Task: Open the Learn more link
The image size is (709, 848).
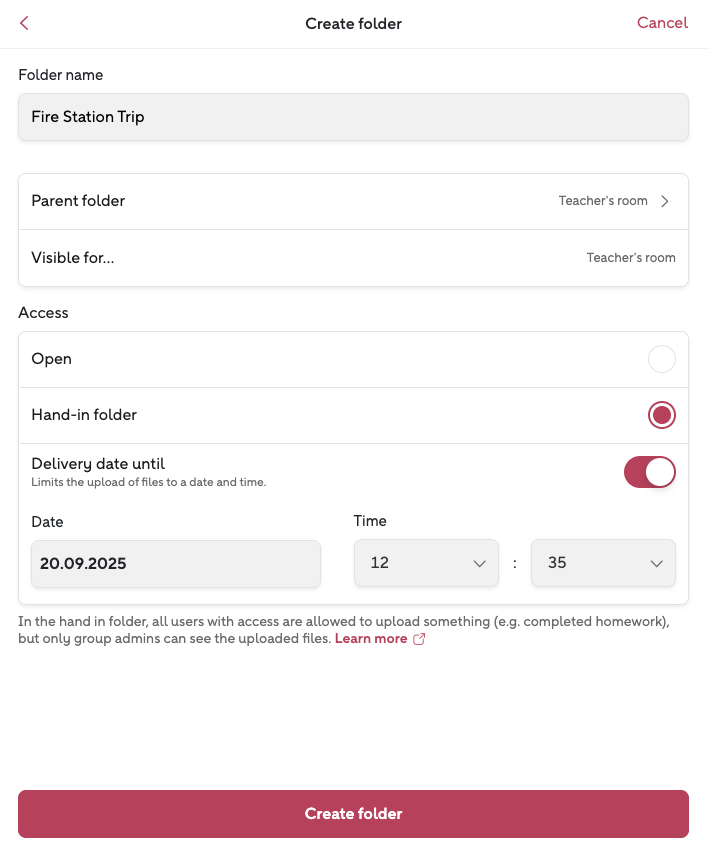Action: tap(371, 639)
